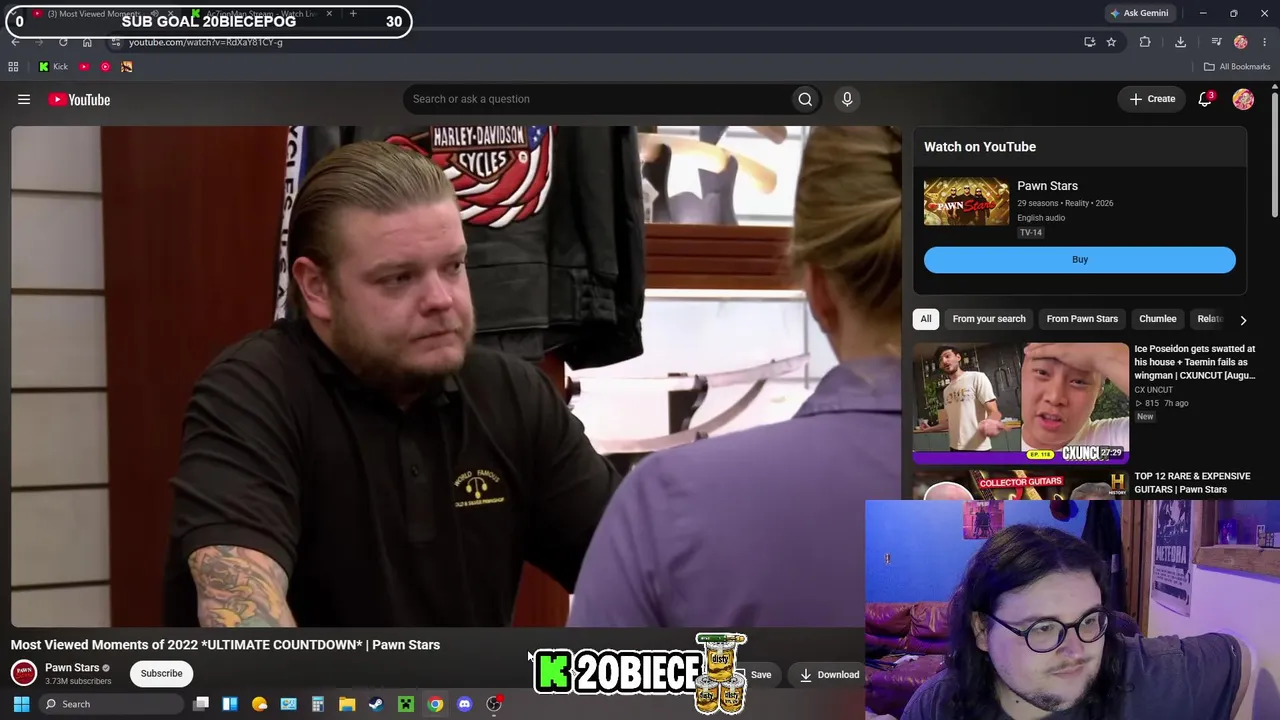This screenshot has height=720, width=1280.
Task: Open OBS Studio from the taskbar
Action: tap(494, 704)
